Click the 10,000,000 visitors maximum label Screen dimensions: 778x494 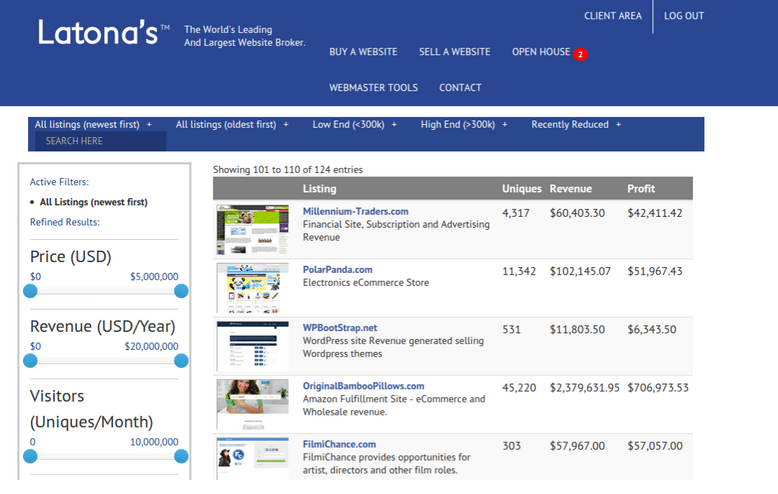coord(154,442)
